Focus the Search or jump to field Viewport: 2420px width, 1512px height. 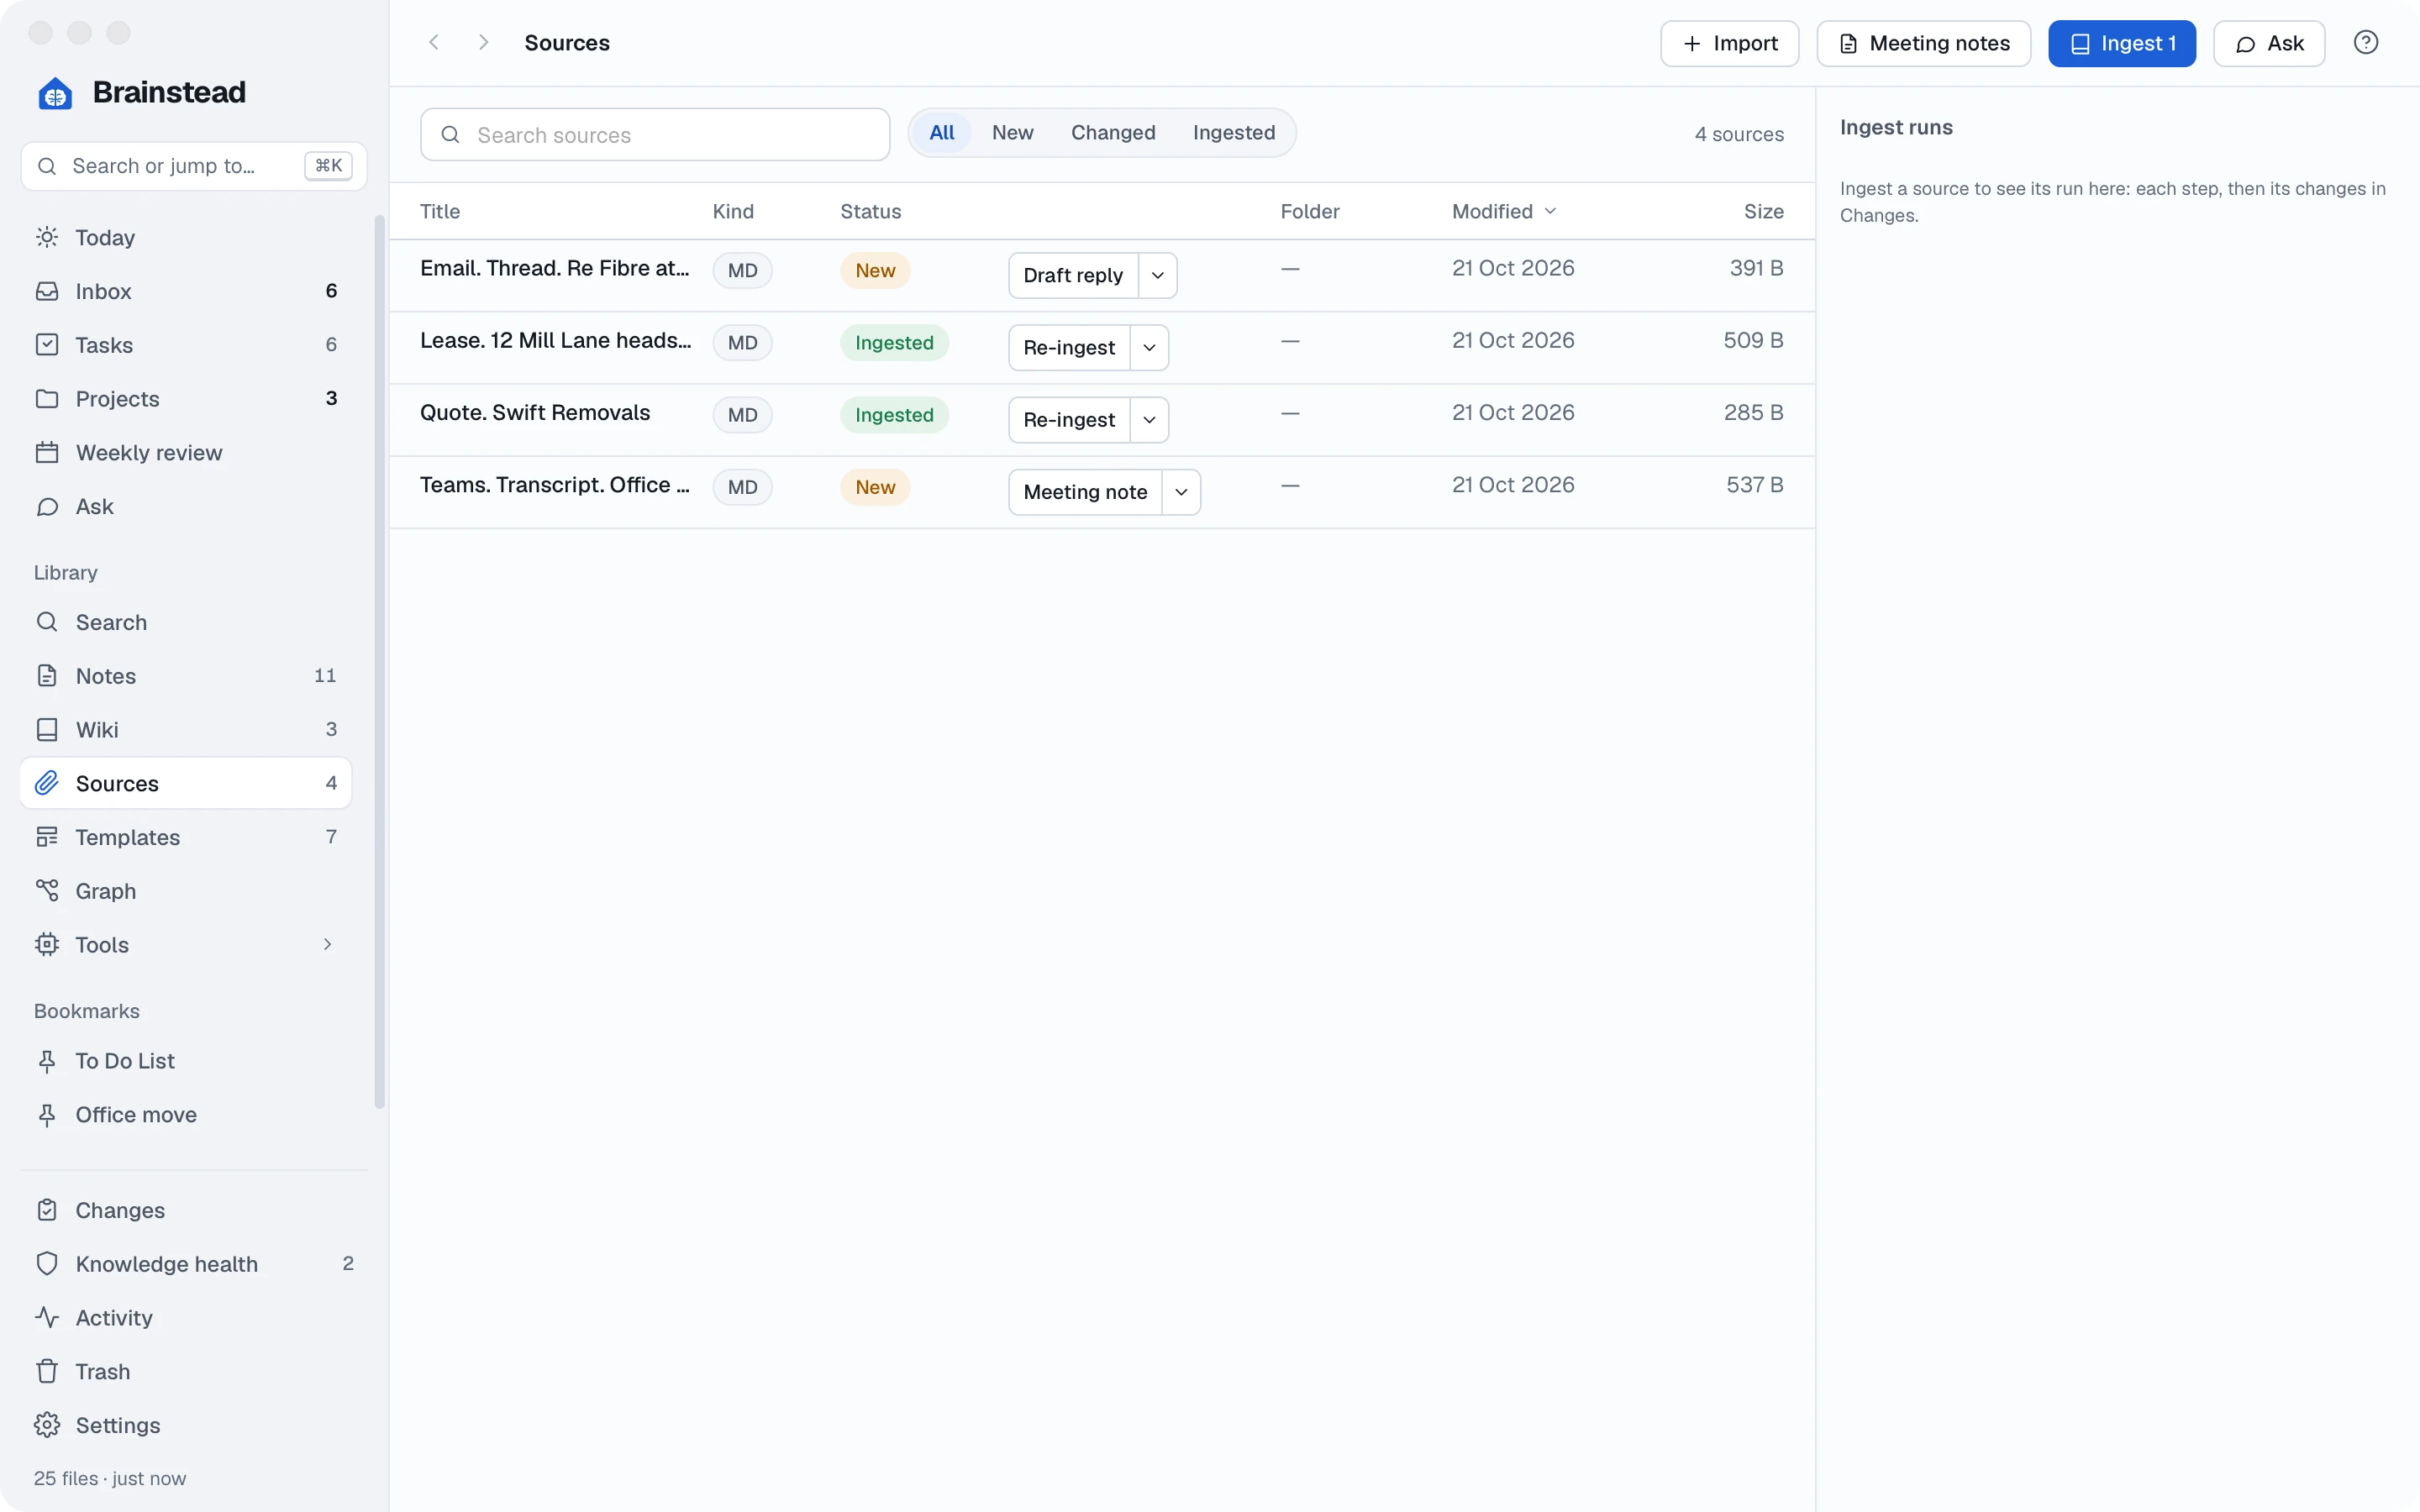coord(194,166)
